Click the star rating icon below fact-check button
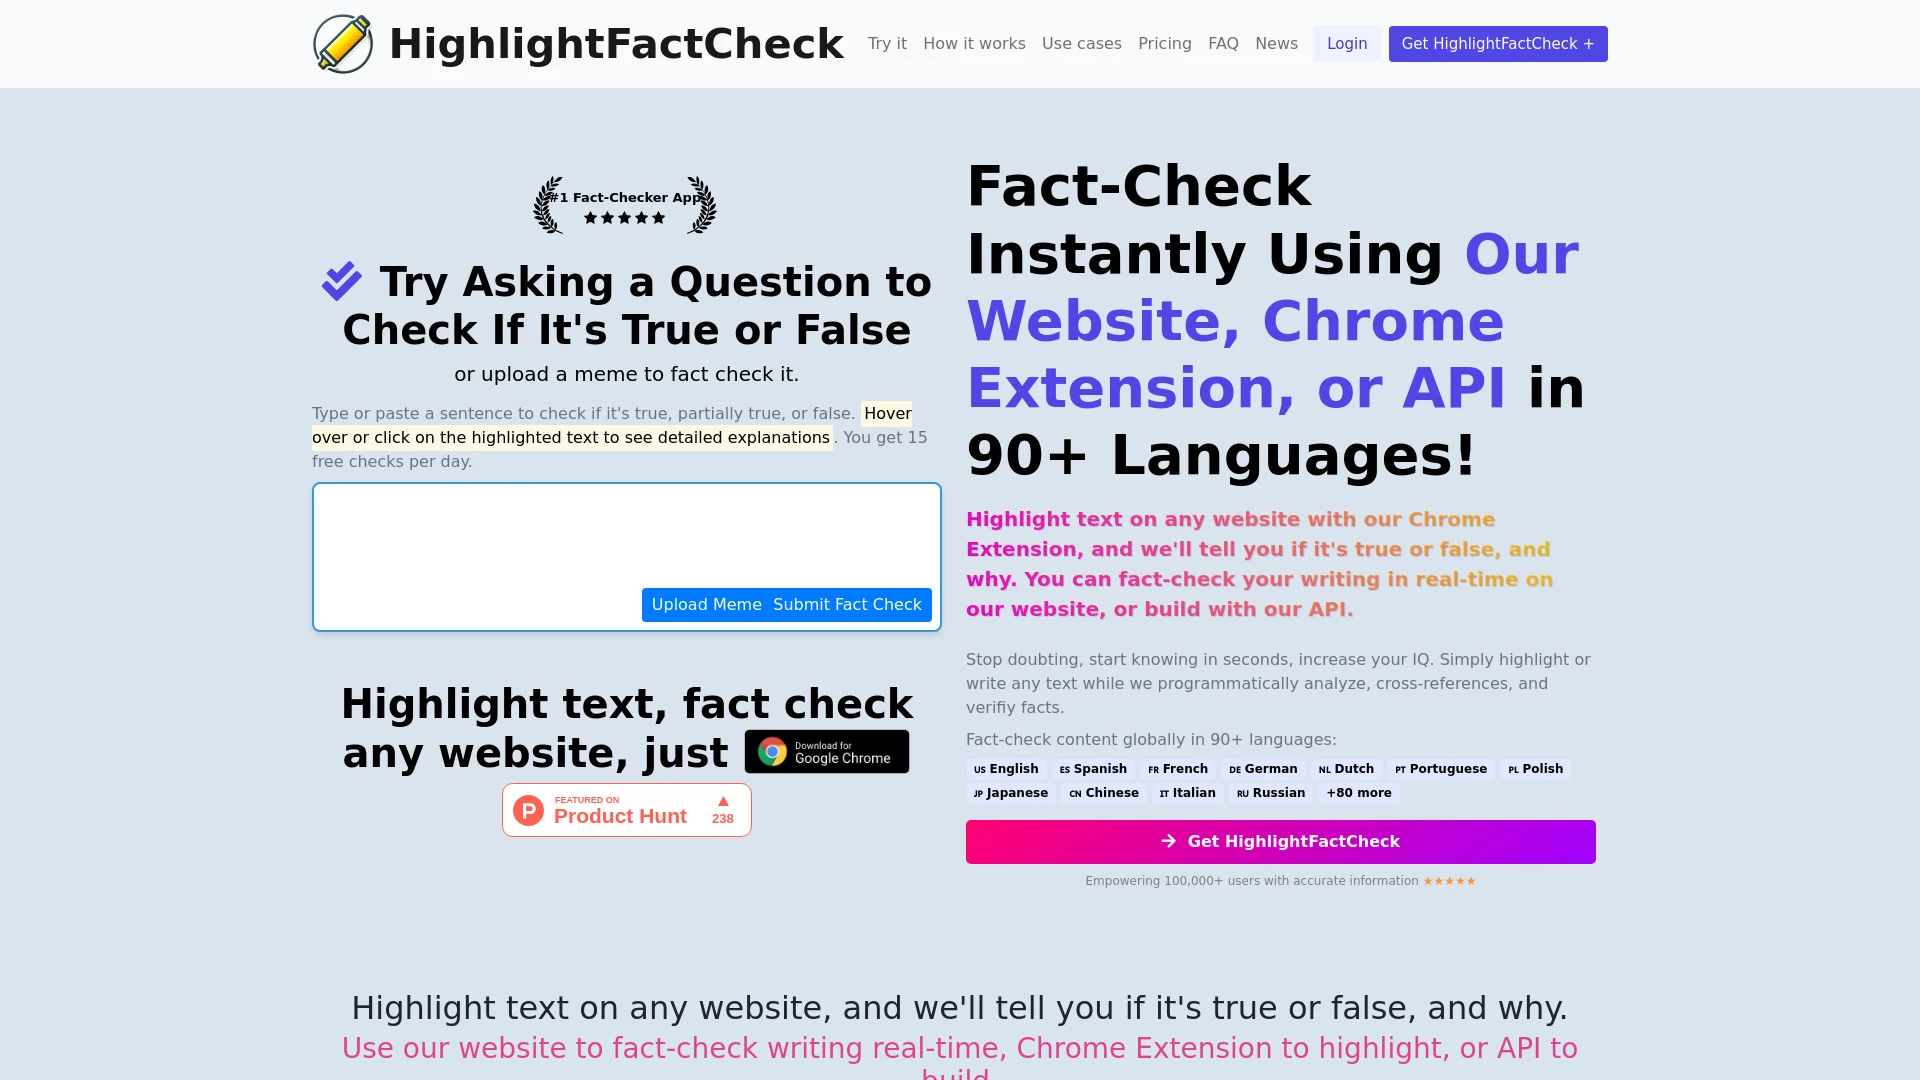 coord(1448,881)
